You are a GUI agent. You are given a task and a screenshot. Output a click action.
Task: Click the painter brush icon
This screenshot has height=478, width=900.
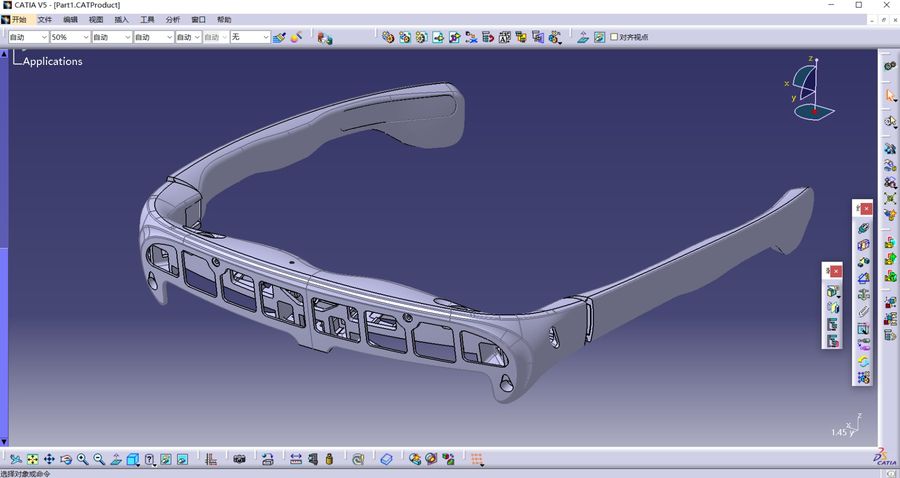(279, 37)
